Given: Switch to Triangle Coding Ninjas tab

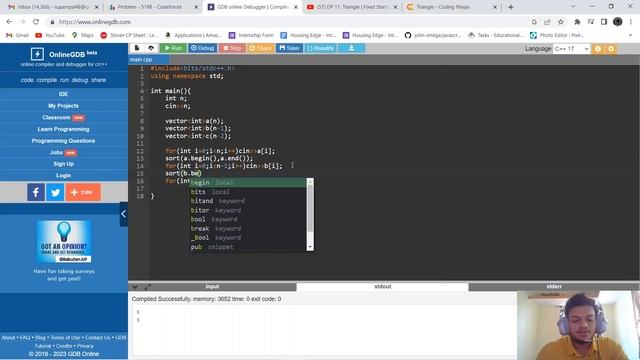Looking at the screenshot, I should pyautogui.click(x=451, y=7).
